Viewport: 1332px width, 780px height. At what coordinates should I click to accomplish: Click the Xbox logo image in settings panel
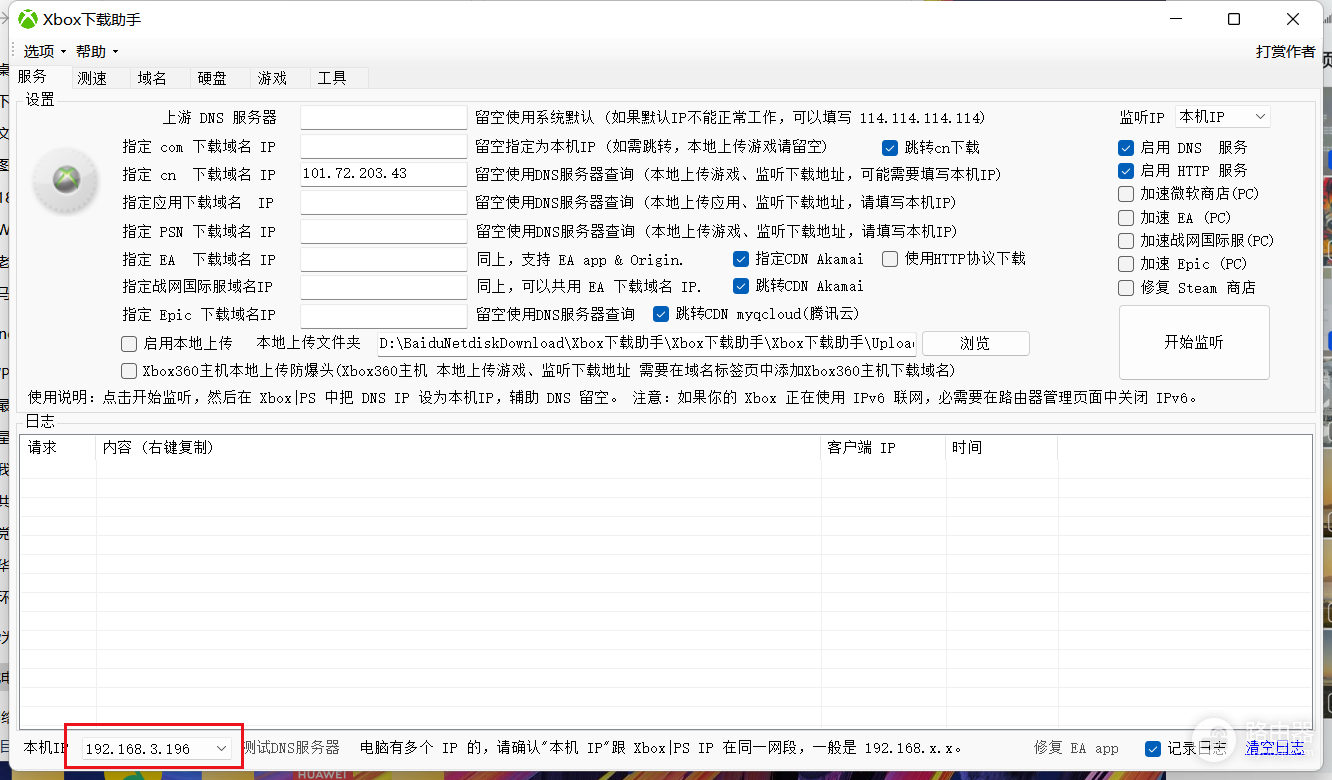pyautogui.click(x=66, y=180)
